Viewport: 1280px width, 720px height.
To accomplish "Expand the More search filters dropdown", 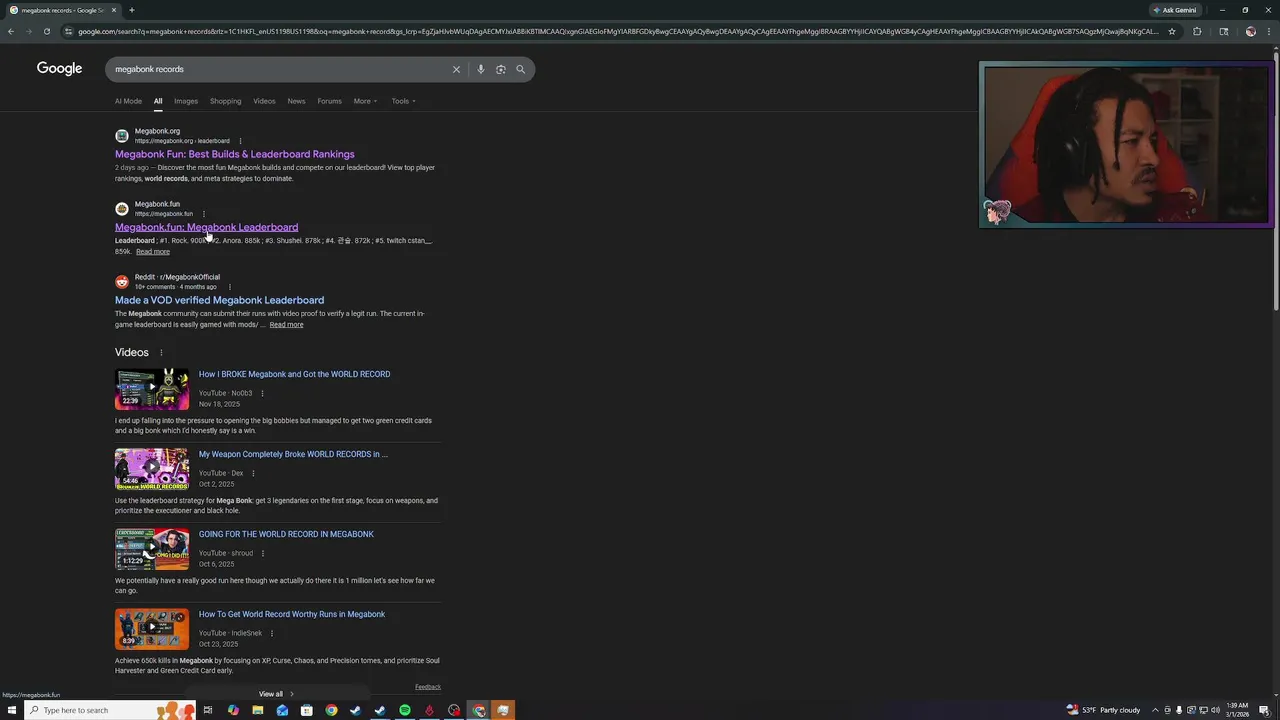I will (365, 101).
